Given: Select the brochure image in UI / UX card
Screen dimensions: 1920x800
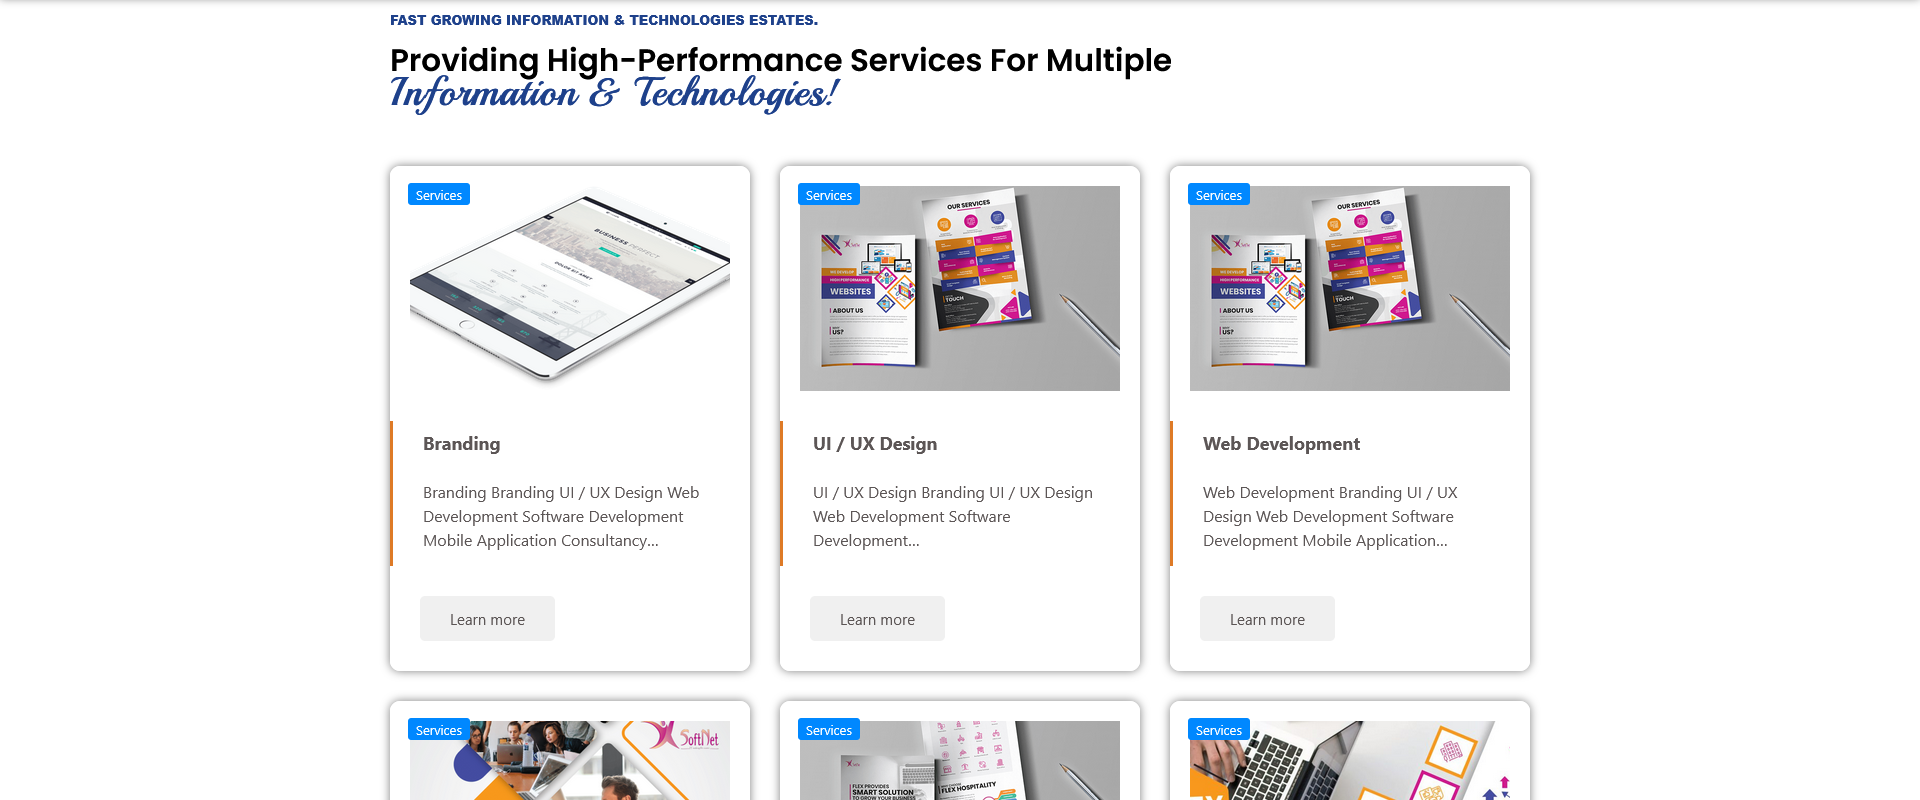Looking at the screenshot, I should click(x=960, y=288).
